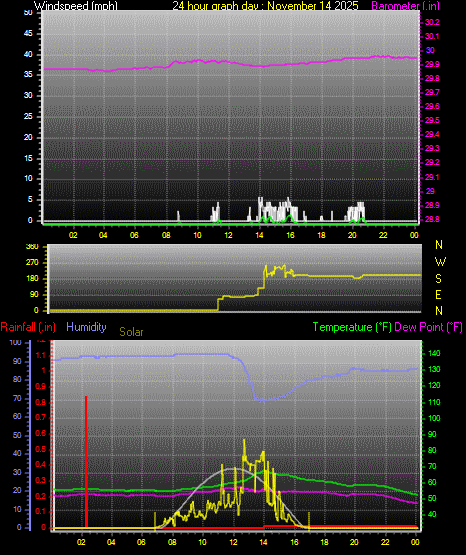Click the 270 degree tick on direction axis
This screenshot has height=555, width=466.
[32, 263]
